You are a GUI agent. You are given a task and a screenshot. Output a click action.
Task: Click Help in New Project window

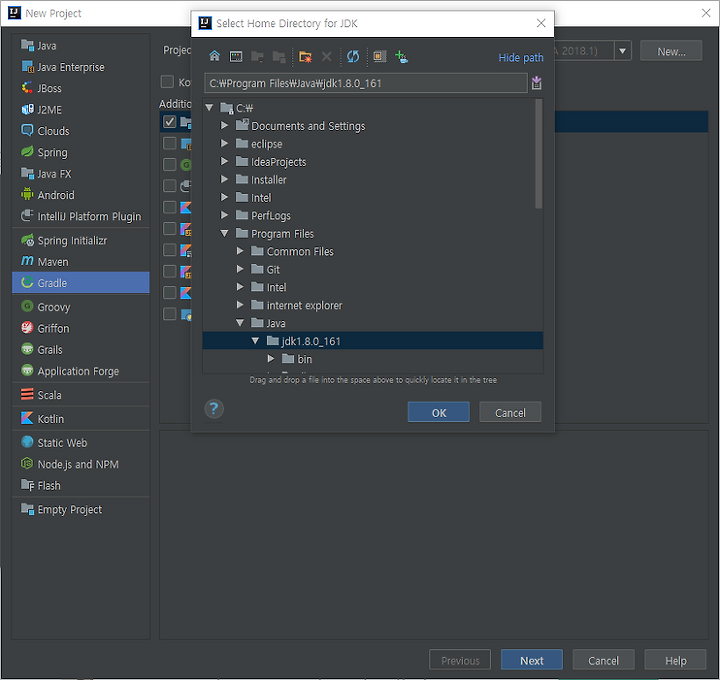click(675, 660)
